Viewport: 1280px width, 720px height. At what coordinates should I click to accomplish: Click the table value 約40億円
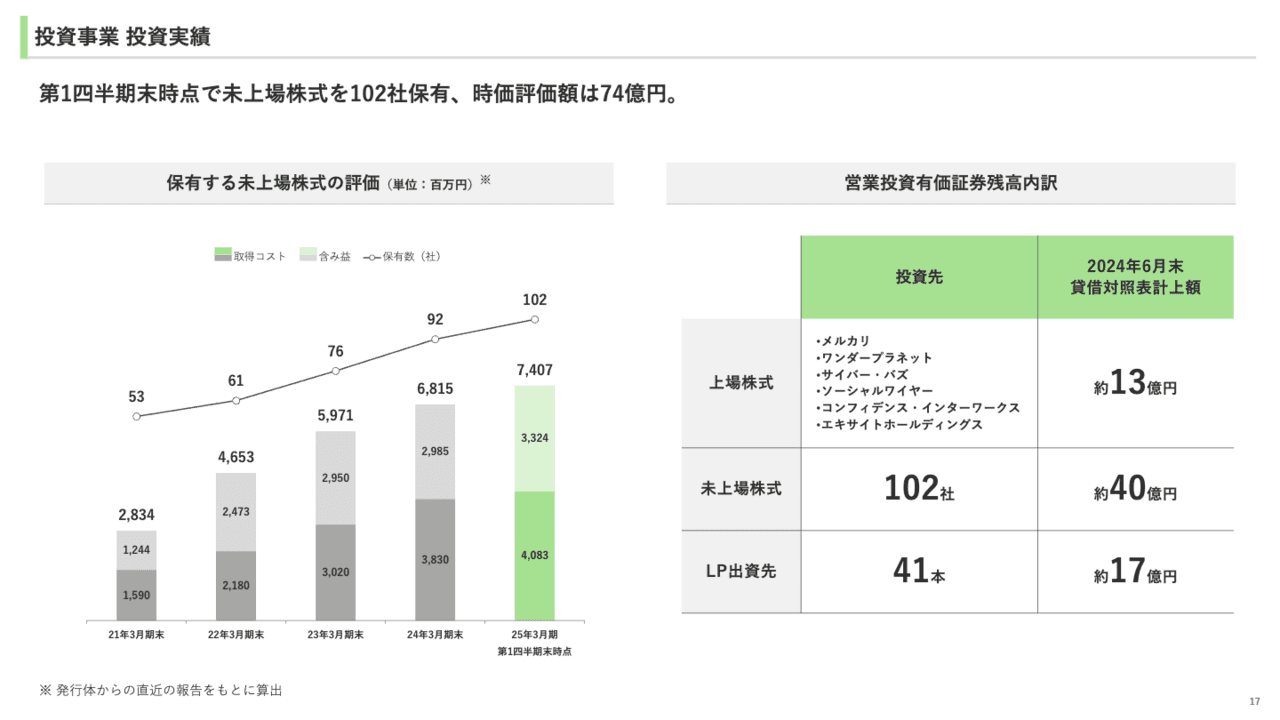(x=1135, y=490)
